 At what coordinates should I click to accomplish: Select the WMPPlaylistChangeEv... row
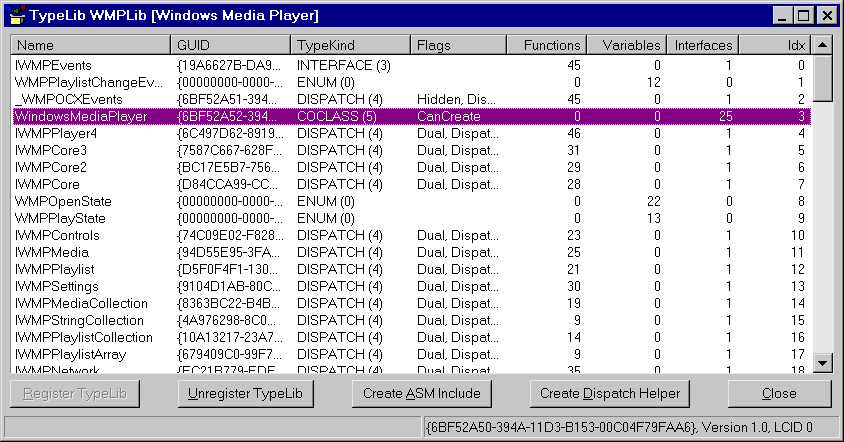[411, 82]
